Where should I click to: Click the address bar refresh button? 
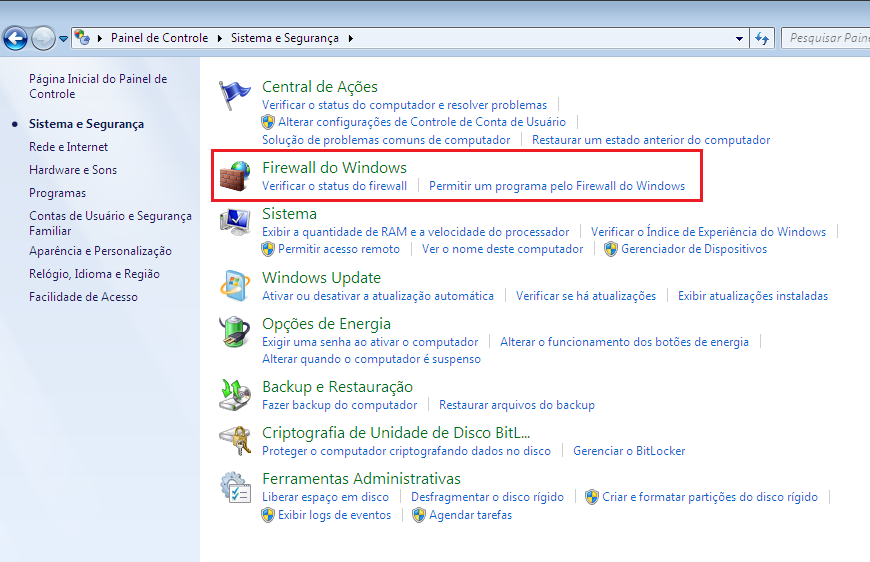coord(762,38)
